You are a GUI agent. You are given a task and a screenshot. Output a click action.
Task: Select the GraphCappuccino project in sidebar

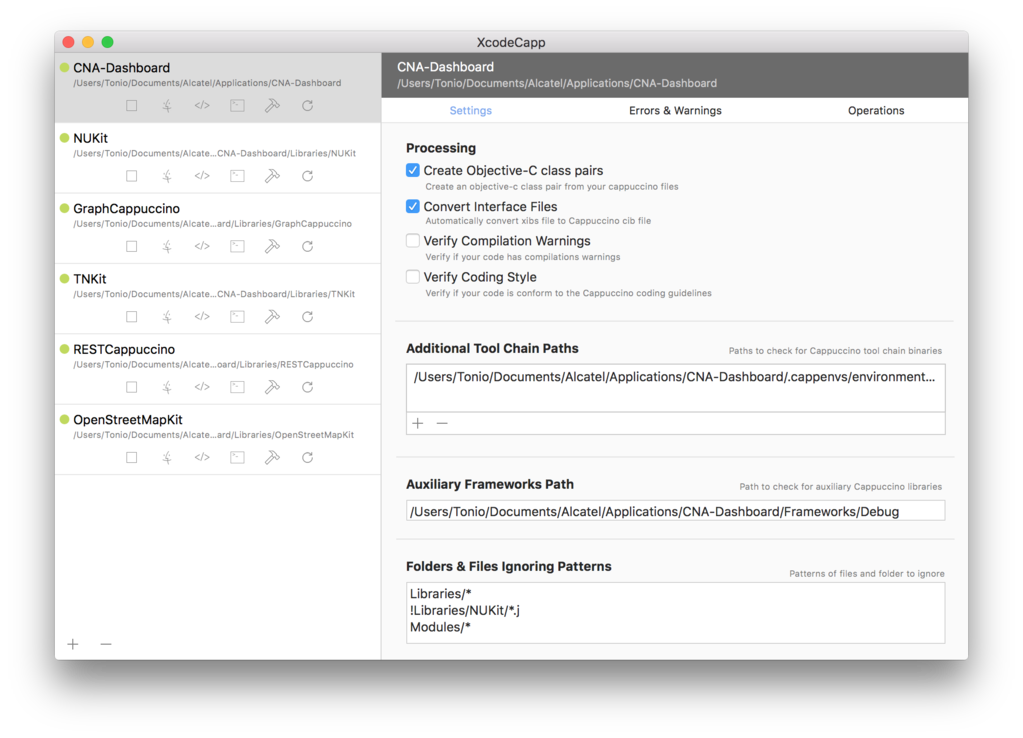click(217, 228)
